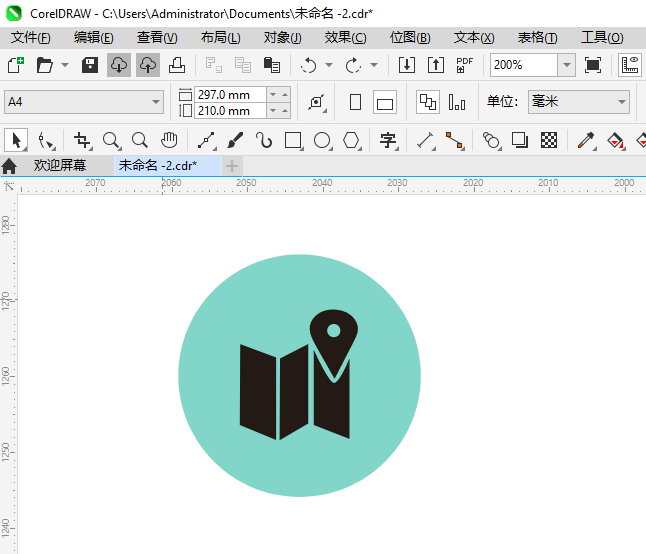This screenshot has height=554, width=646.
Task: Select the Rectangle tool
Action: point(293,140)
